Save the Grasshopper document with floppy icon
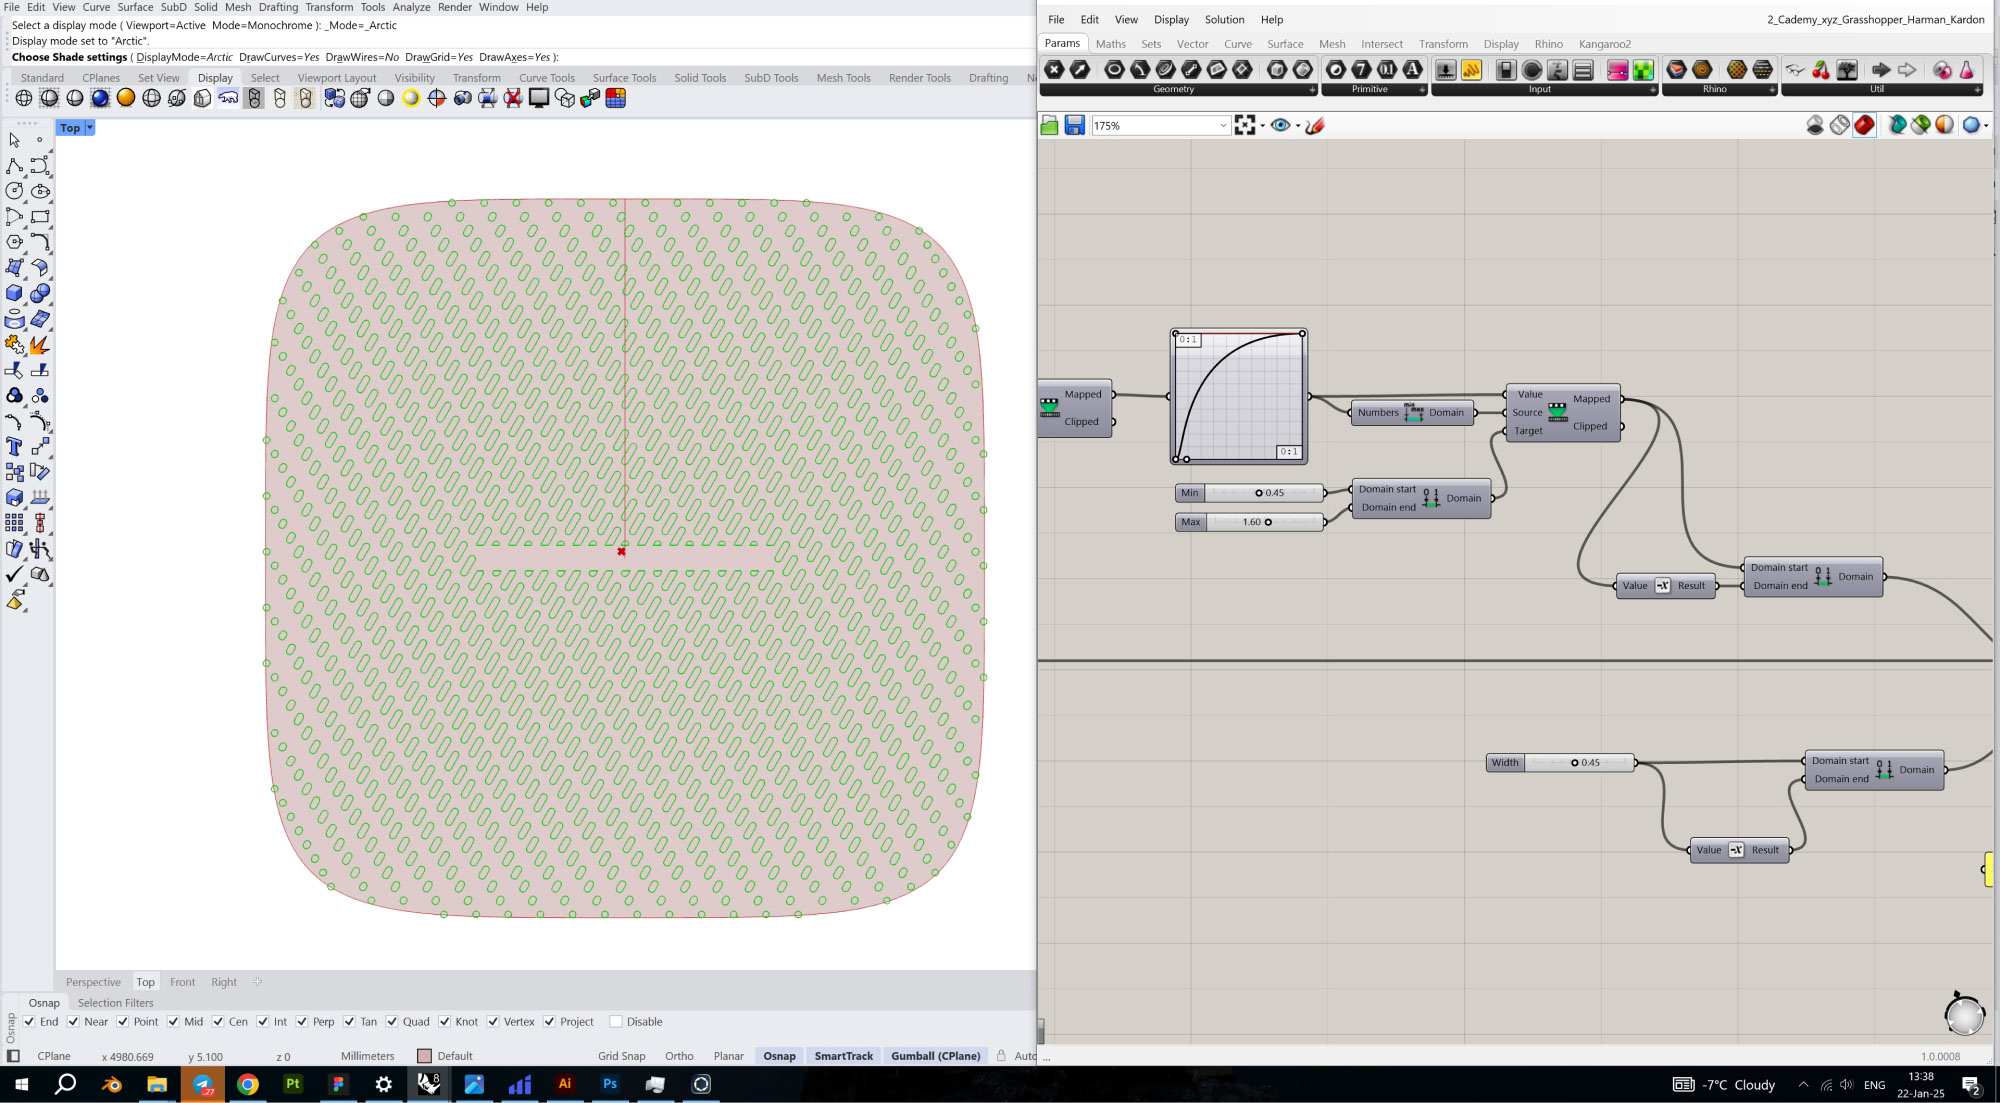The height and width of the screenshot is (1103, 2000). tap(1074, 125)
